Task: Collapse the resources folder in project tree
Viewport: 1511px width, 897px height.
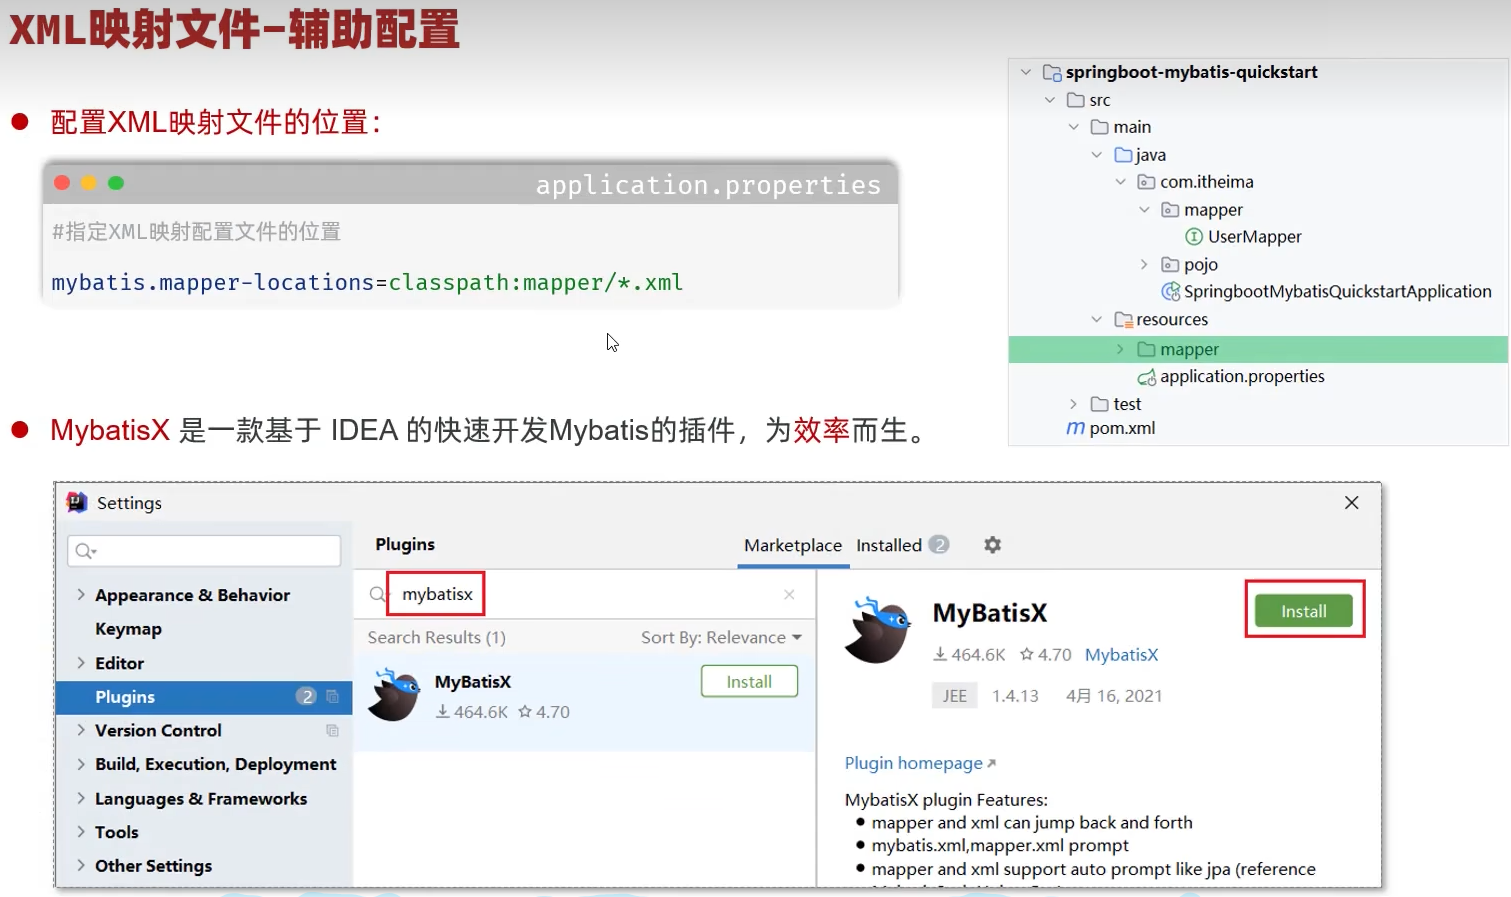Action: tap(1097, 320)
